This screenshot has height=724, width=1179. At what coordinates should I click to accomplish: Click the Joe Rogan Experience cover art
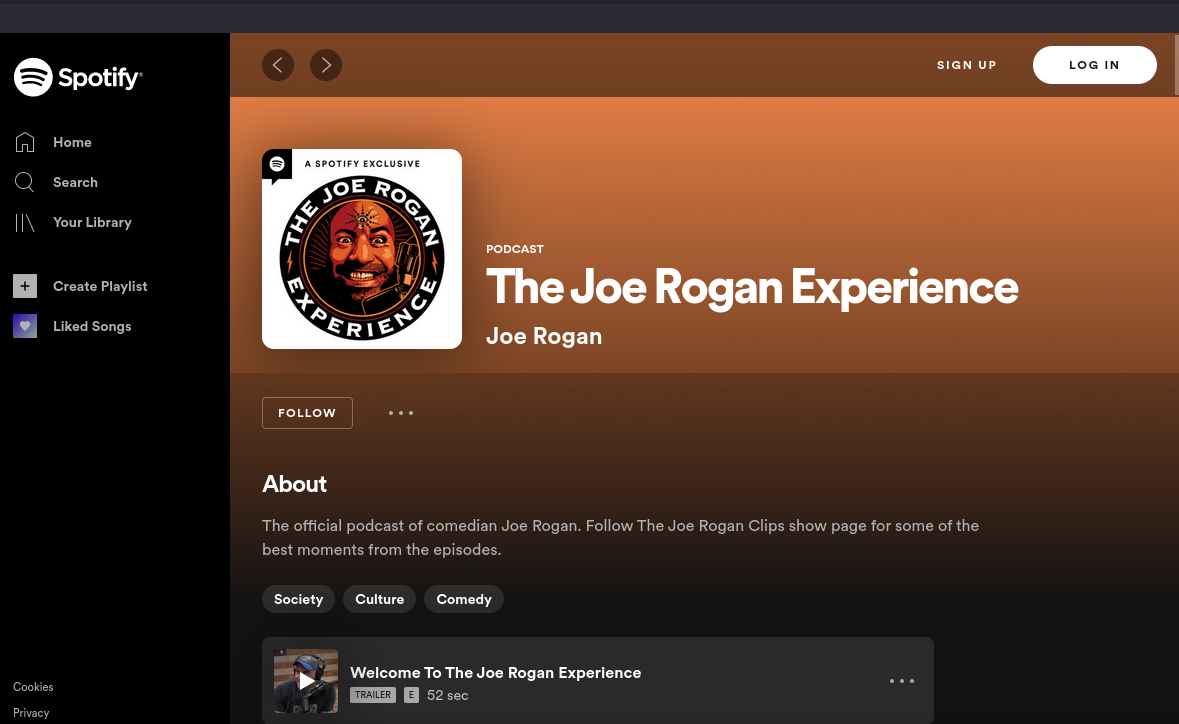click(x=362, y=249)
